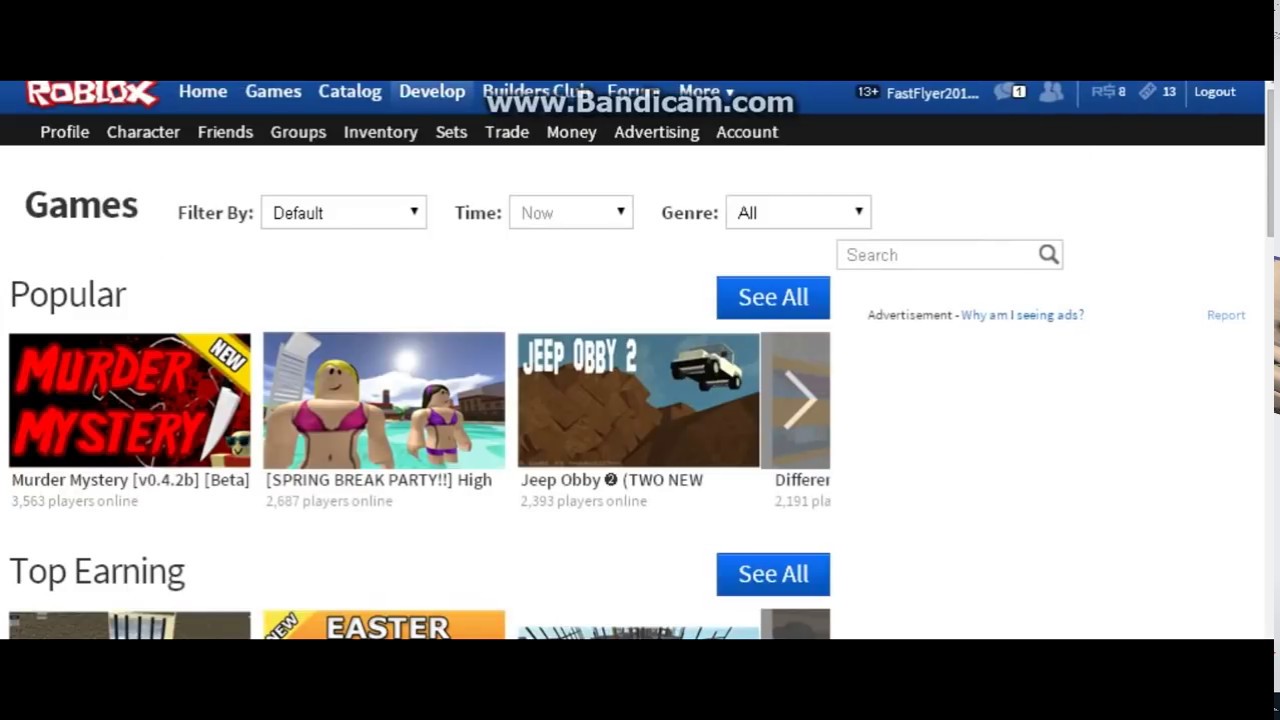Open Profile in the sub-navigation
The width and height of the screenshot is (1280, 720).
tap(65, 132)
